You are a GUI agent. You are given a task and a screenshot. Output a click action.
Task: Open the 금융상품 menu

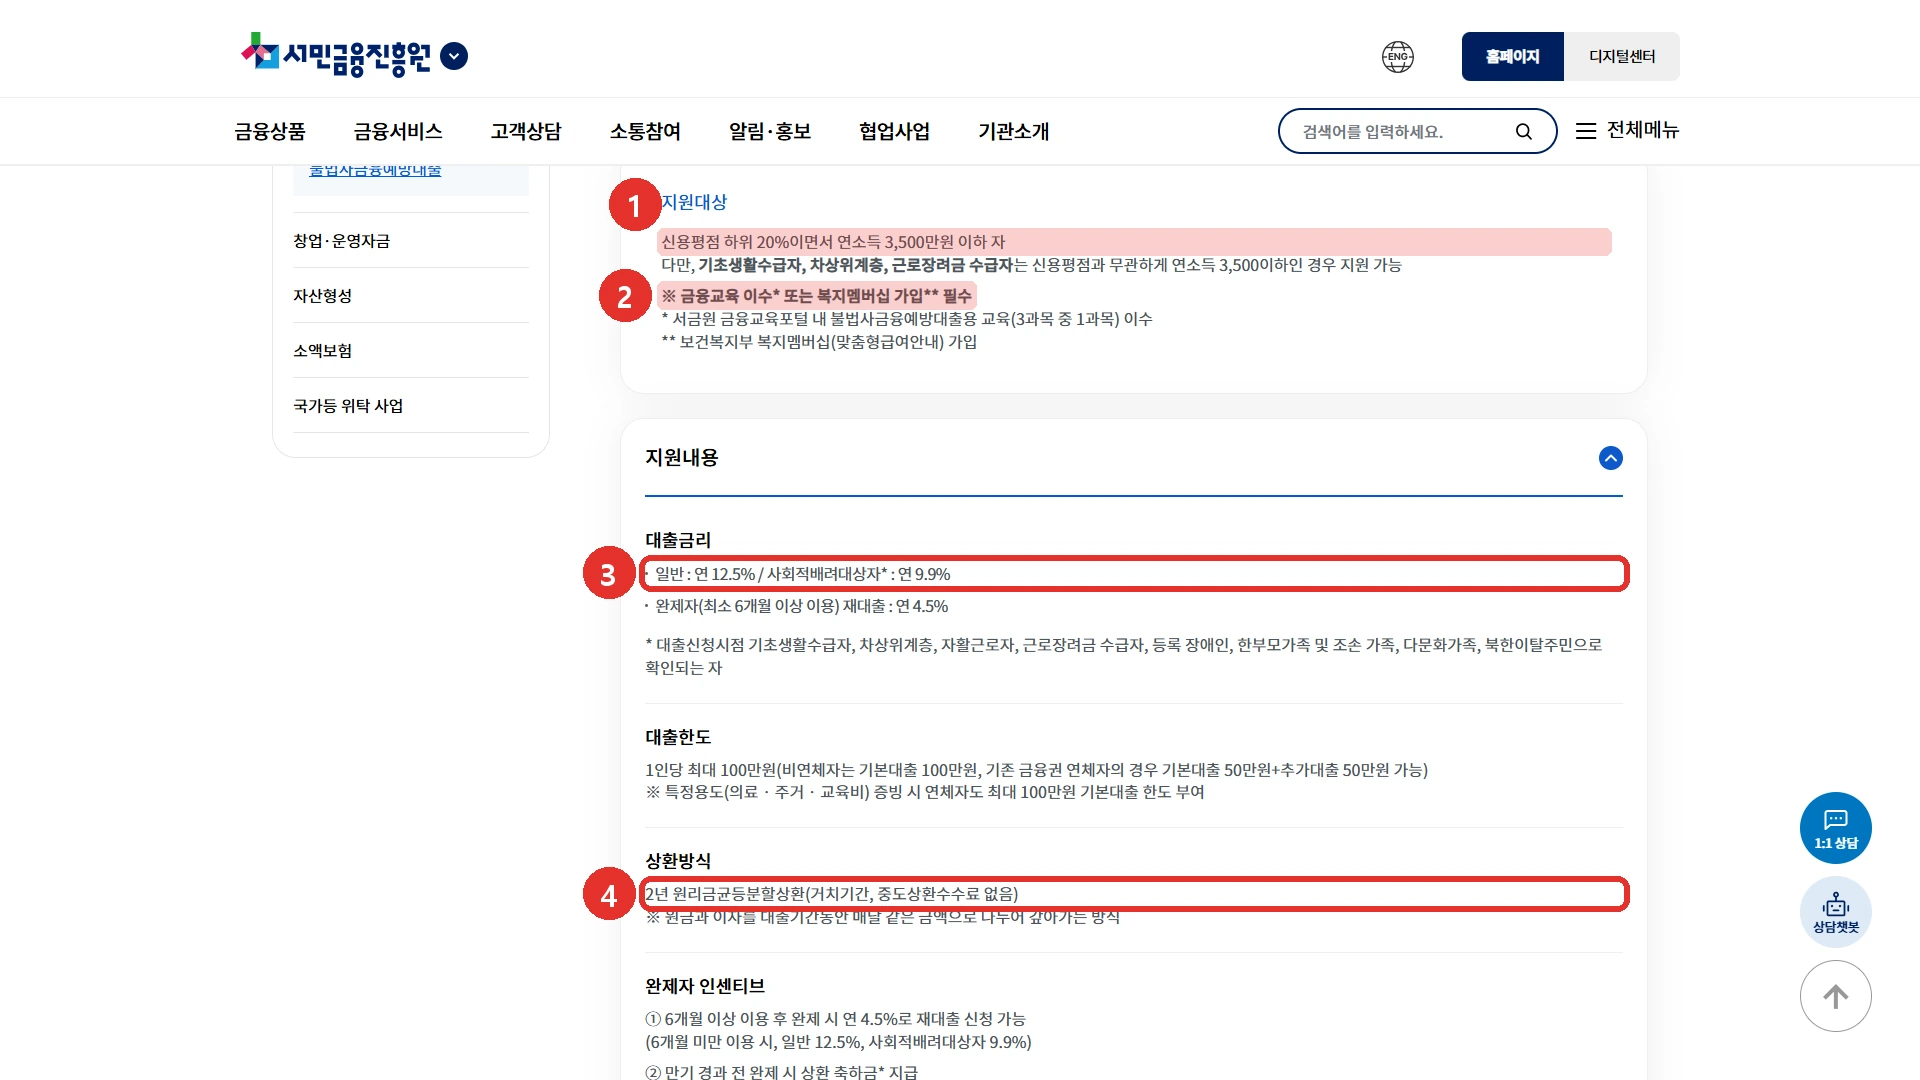pyautogui.click(x=270, y=131)
